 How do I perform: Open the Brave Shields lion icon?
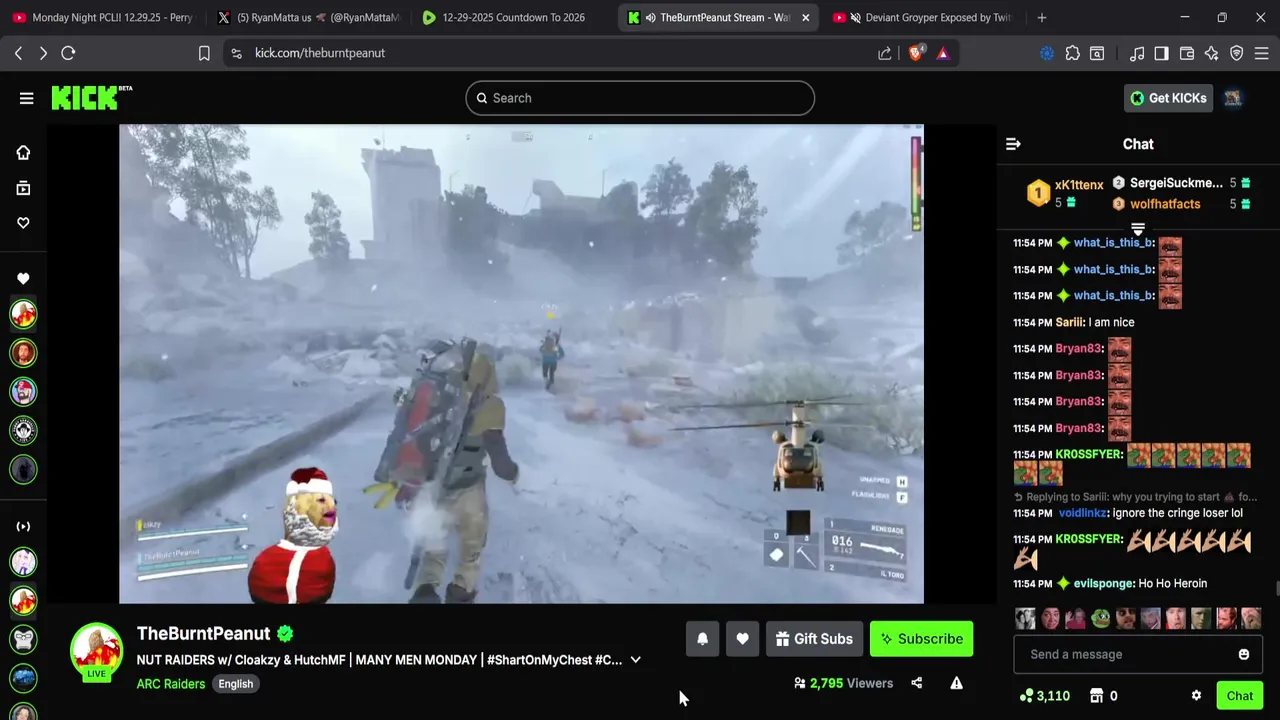click(915, 53)
